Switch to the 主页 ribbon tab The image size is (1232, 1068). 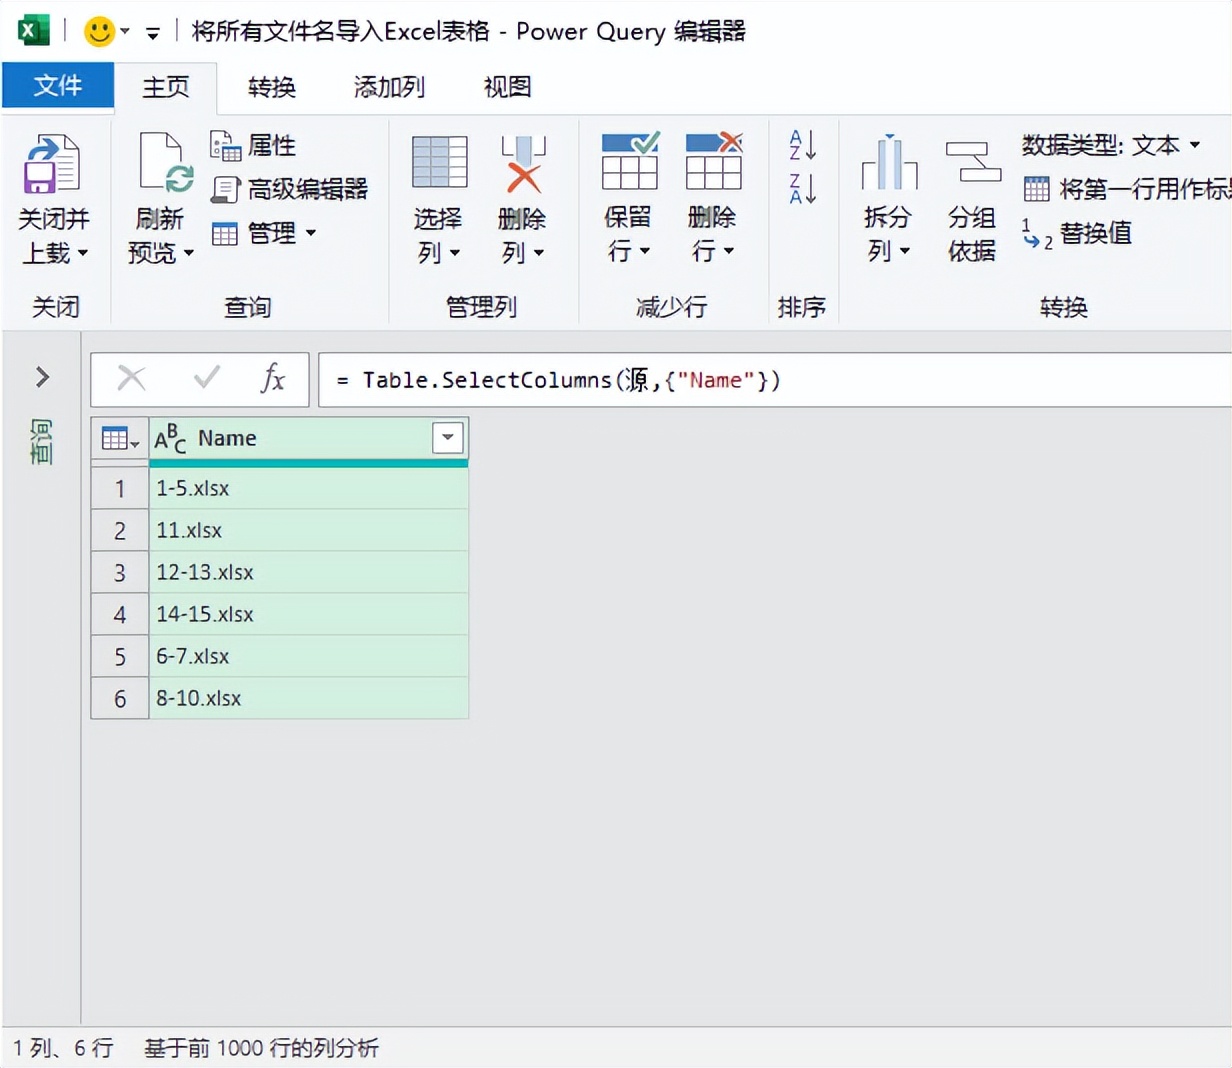click(x=166, y=87)
